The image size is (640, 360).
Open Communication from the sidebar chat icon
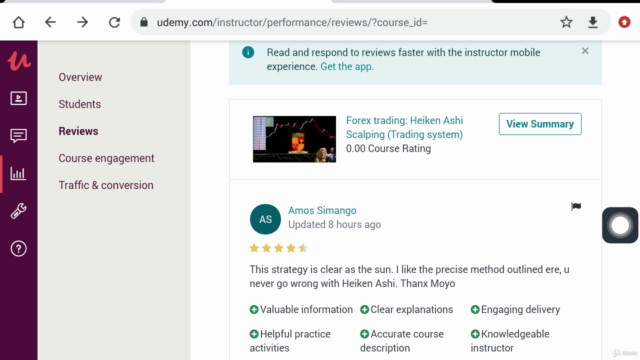18,136
